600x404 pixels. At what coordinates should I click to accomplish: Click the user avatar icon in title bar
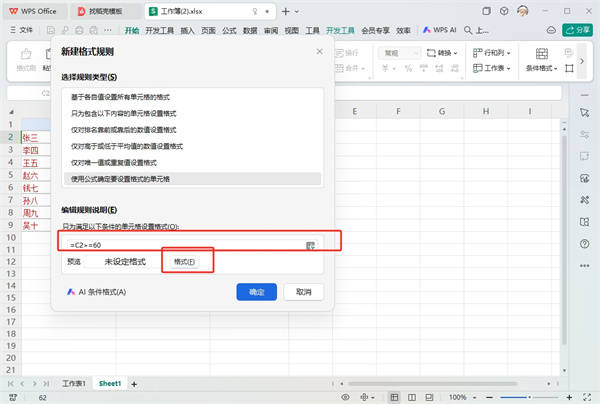click(x=523, y=11)
